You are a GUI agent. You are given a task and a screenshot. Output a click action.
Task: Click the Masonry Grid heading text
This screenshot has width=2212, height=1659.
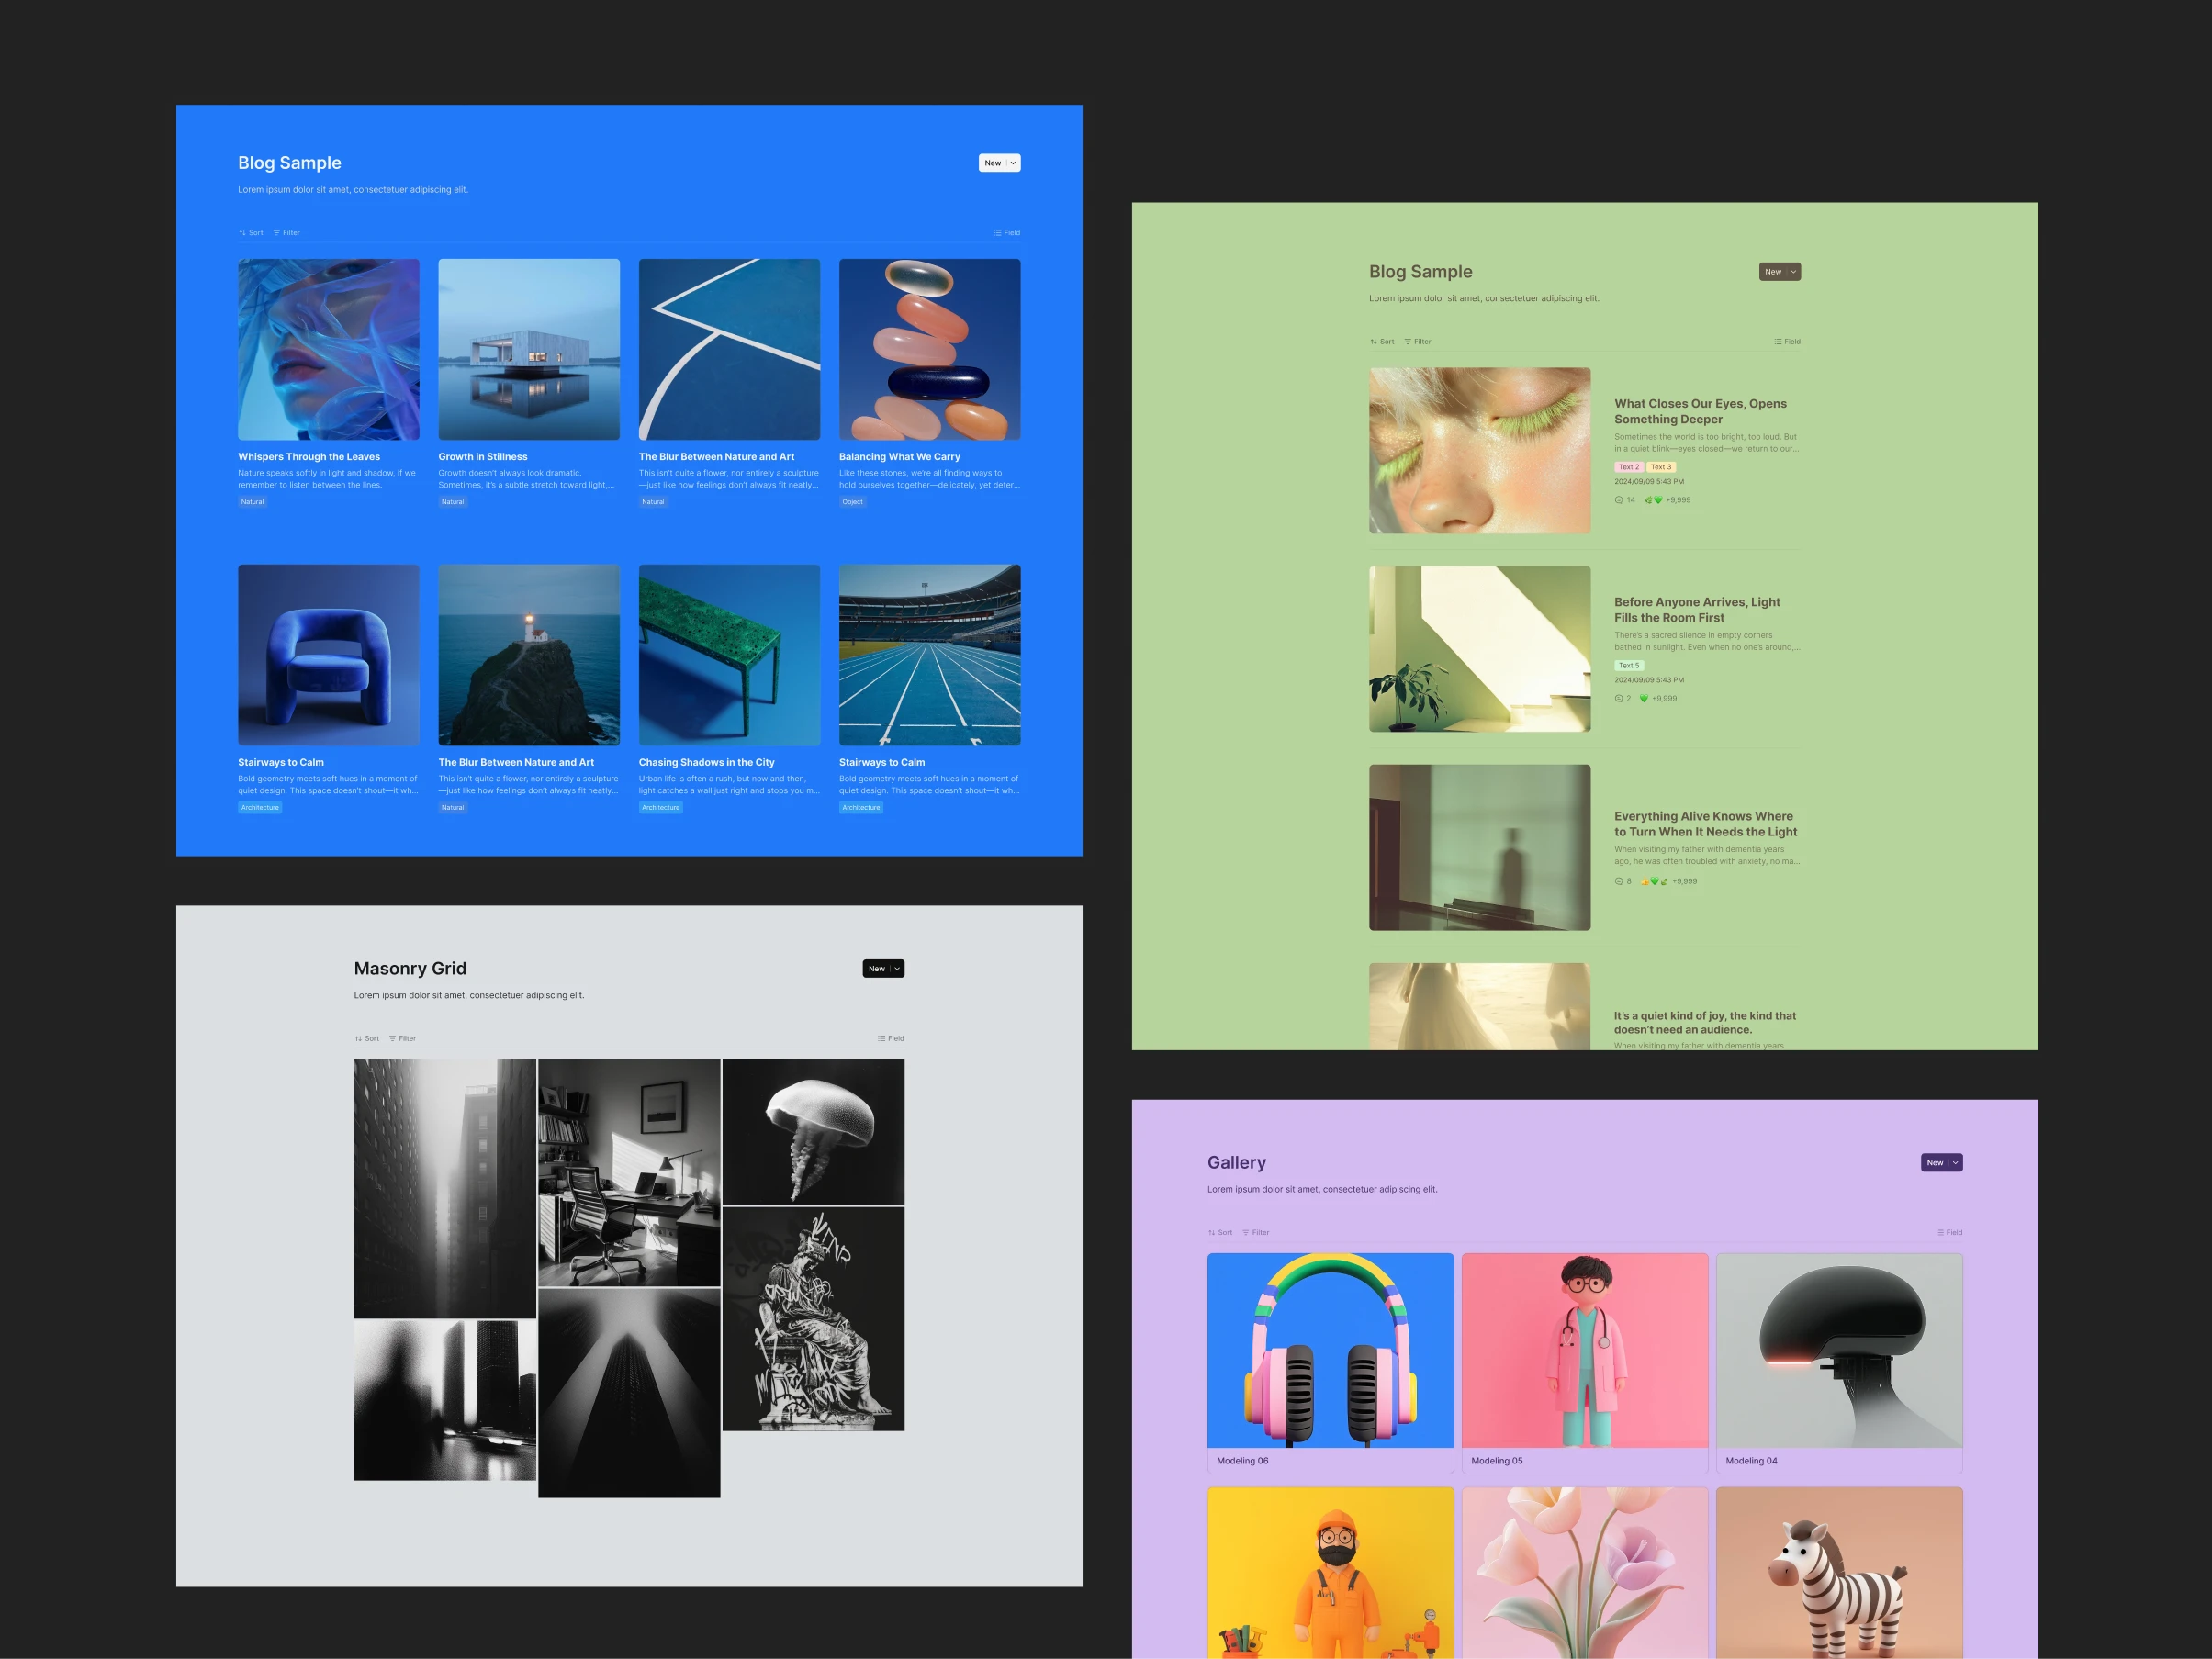pyautogui.click(x=410, y=969)
